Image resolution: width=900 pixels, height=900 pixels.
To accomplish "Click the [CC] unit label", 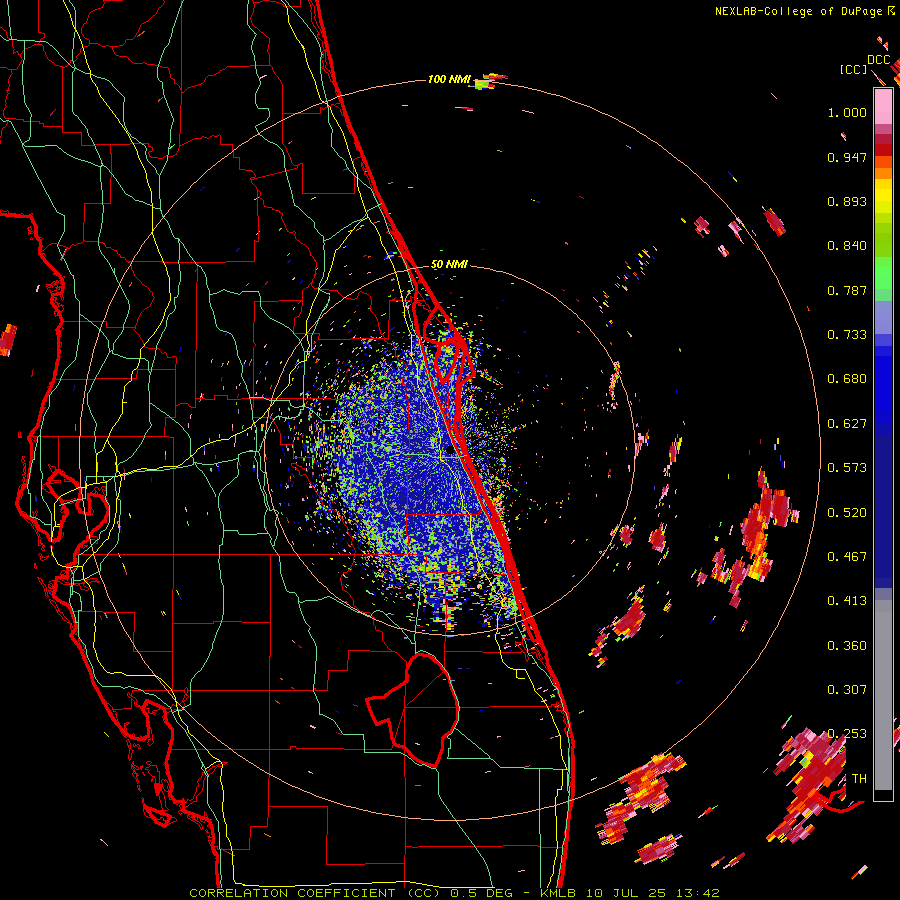I will 853,70.
